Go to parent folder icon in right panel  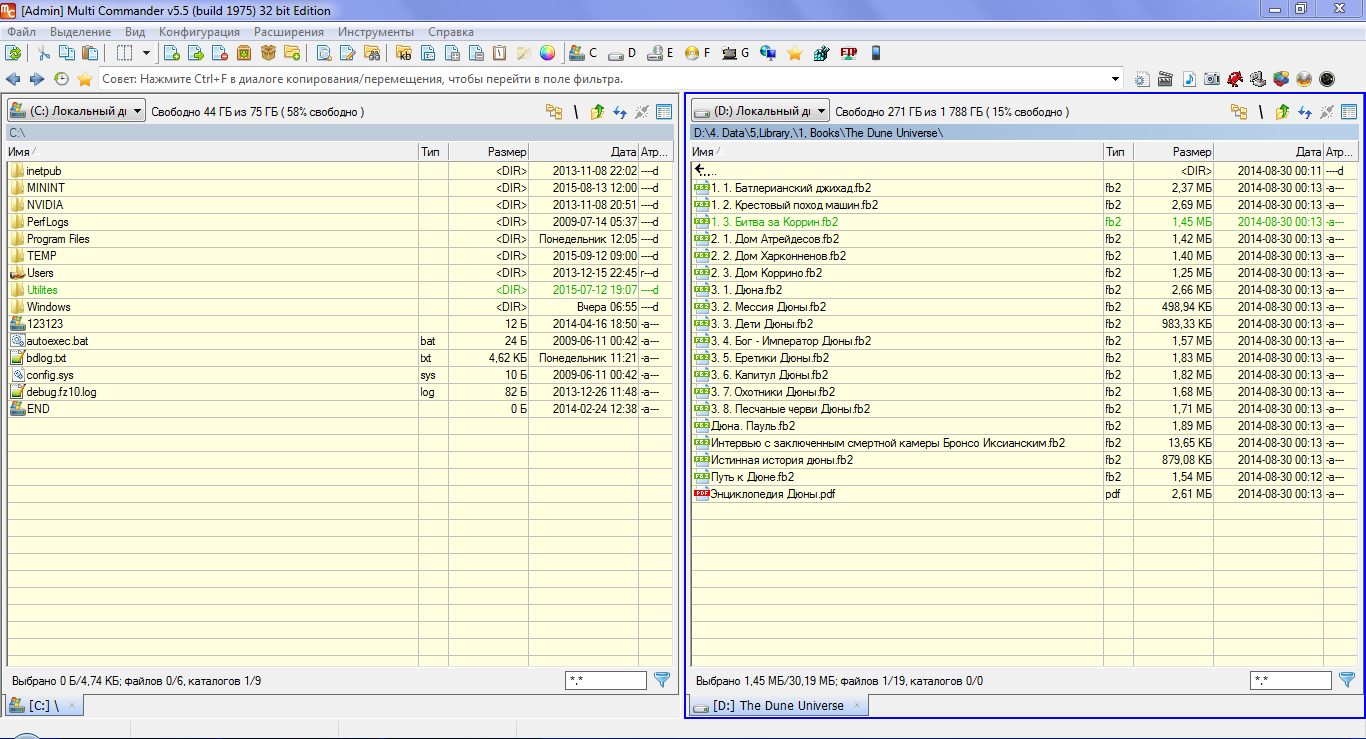(x=1282, y=112)
